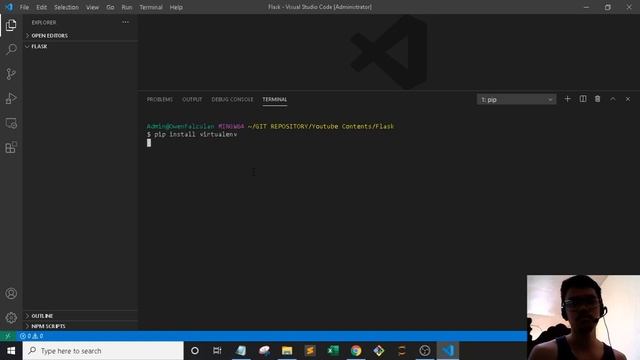Click the terminal line 'pip install virtualenv'
The width and height of the screenshot is (640, 360).
(x=196, y=134)
